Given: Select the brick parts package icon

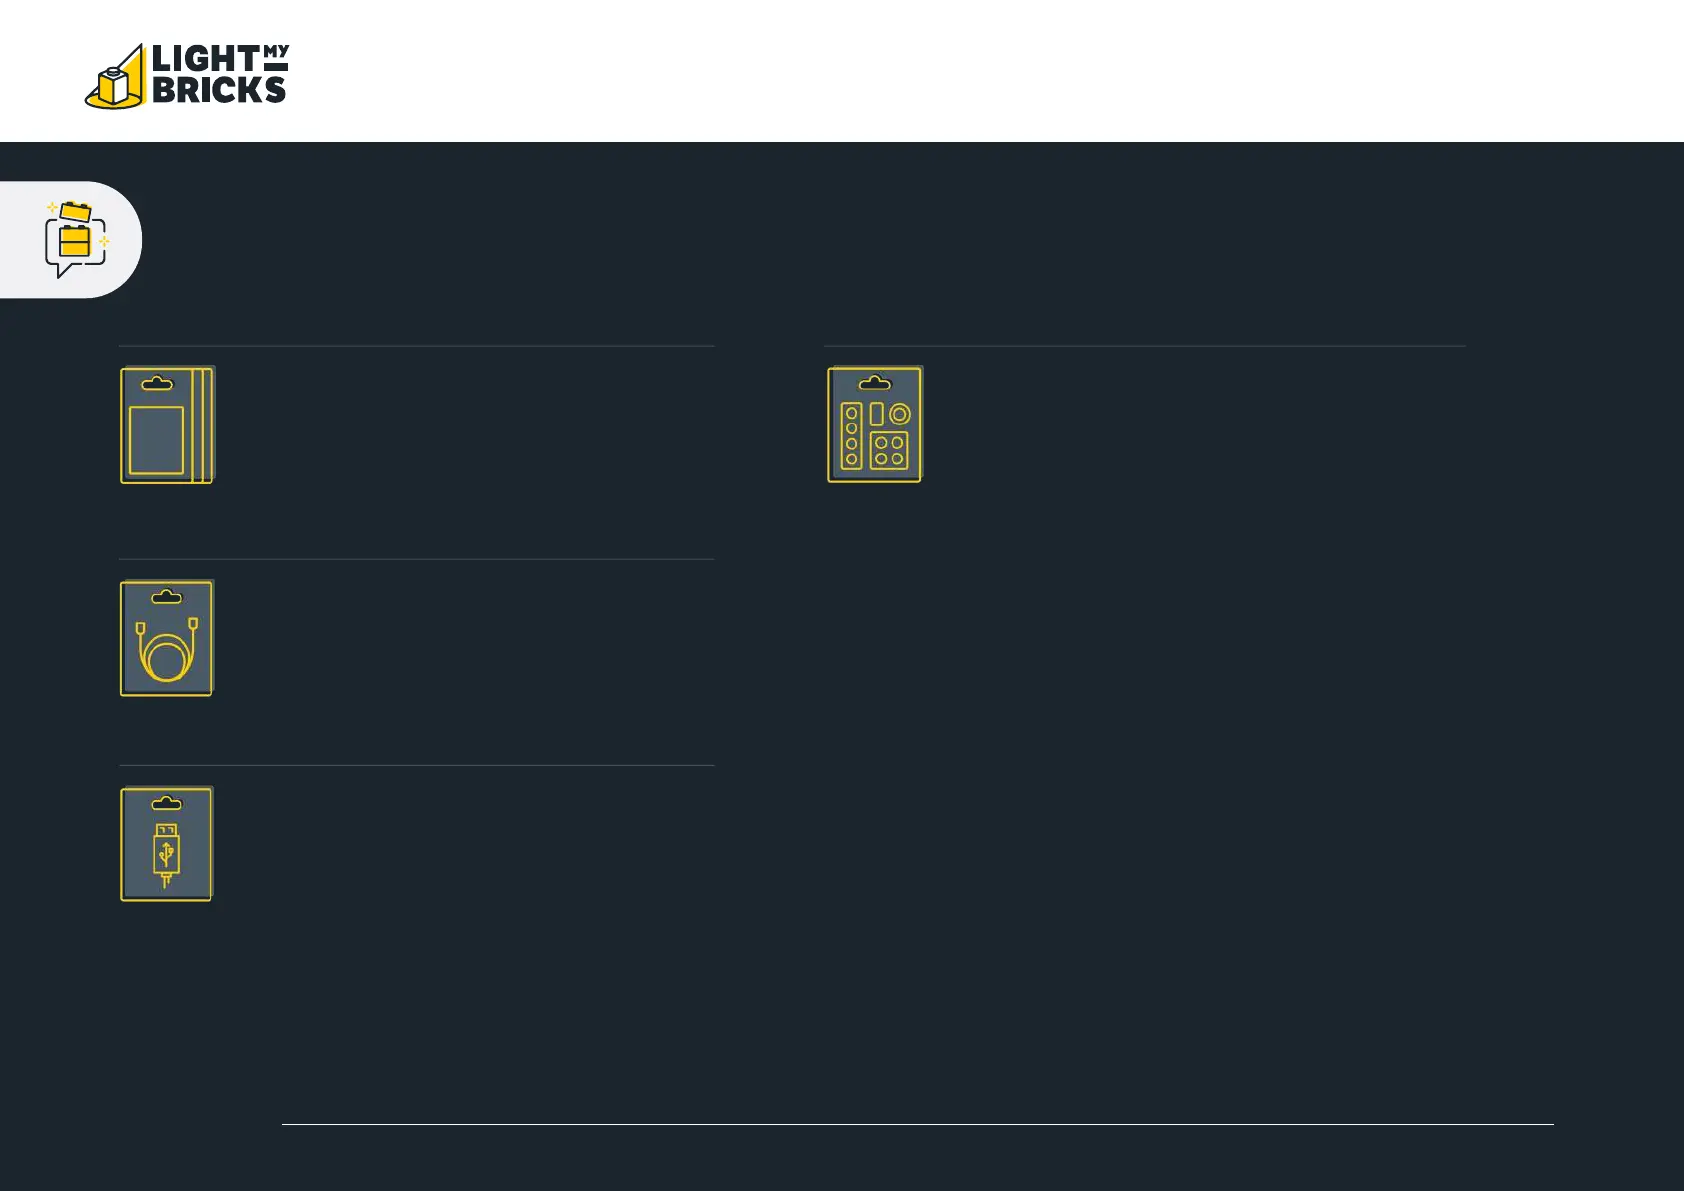Looking at the screenshot, I should [x=875, y=425].
